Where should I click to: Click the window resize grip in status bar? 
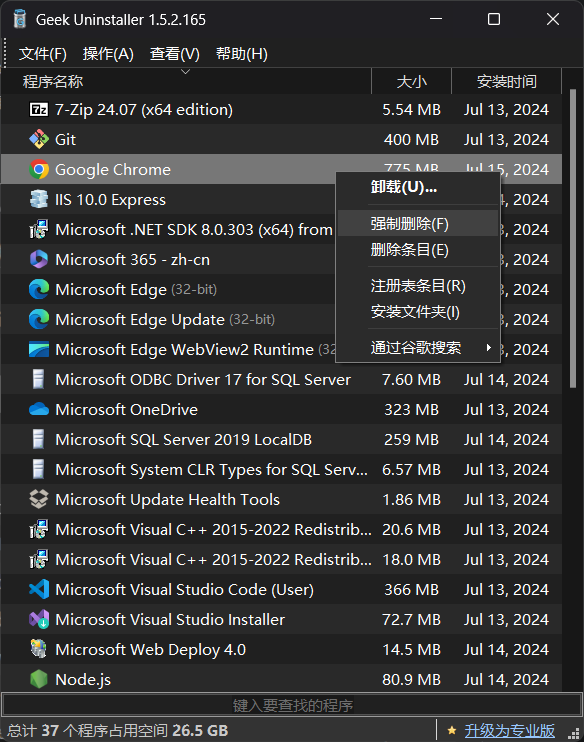click(574, 734)
